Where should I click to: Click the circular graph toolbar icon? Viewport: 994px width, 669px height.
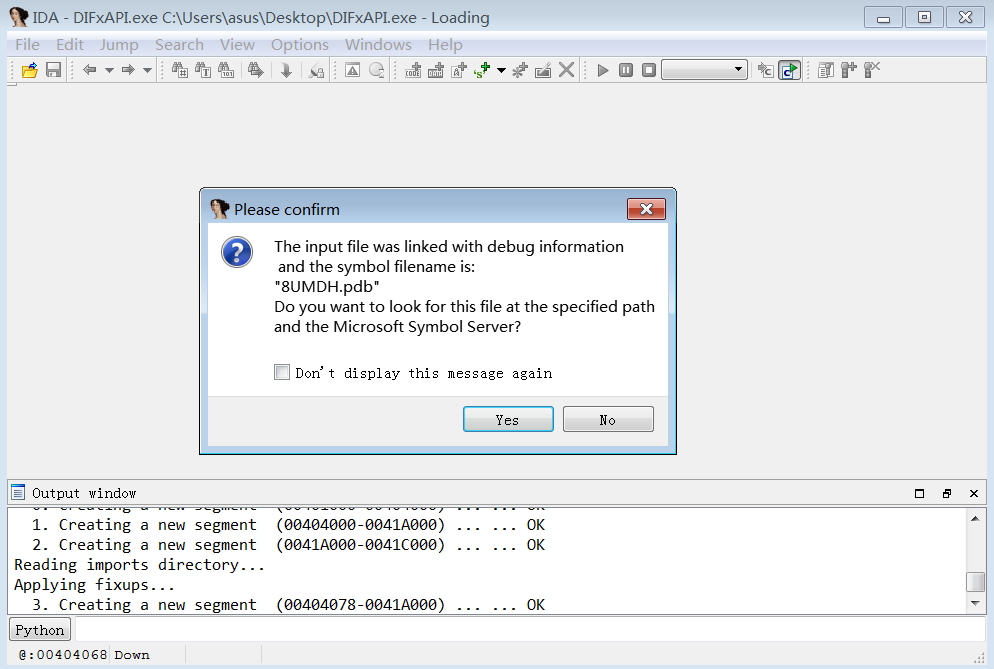[x=377, y=70]
